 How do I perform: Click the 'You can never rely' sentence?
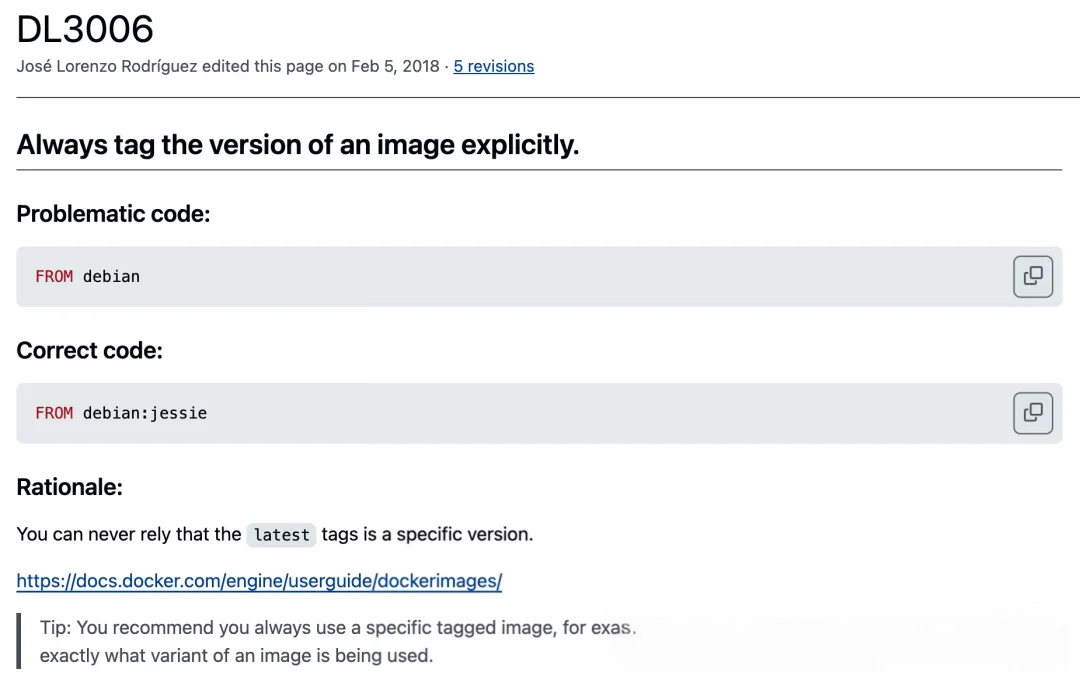[129, 534]
